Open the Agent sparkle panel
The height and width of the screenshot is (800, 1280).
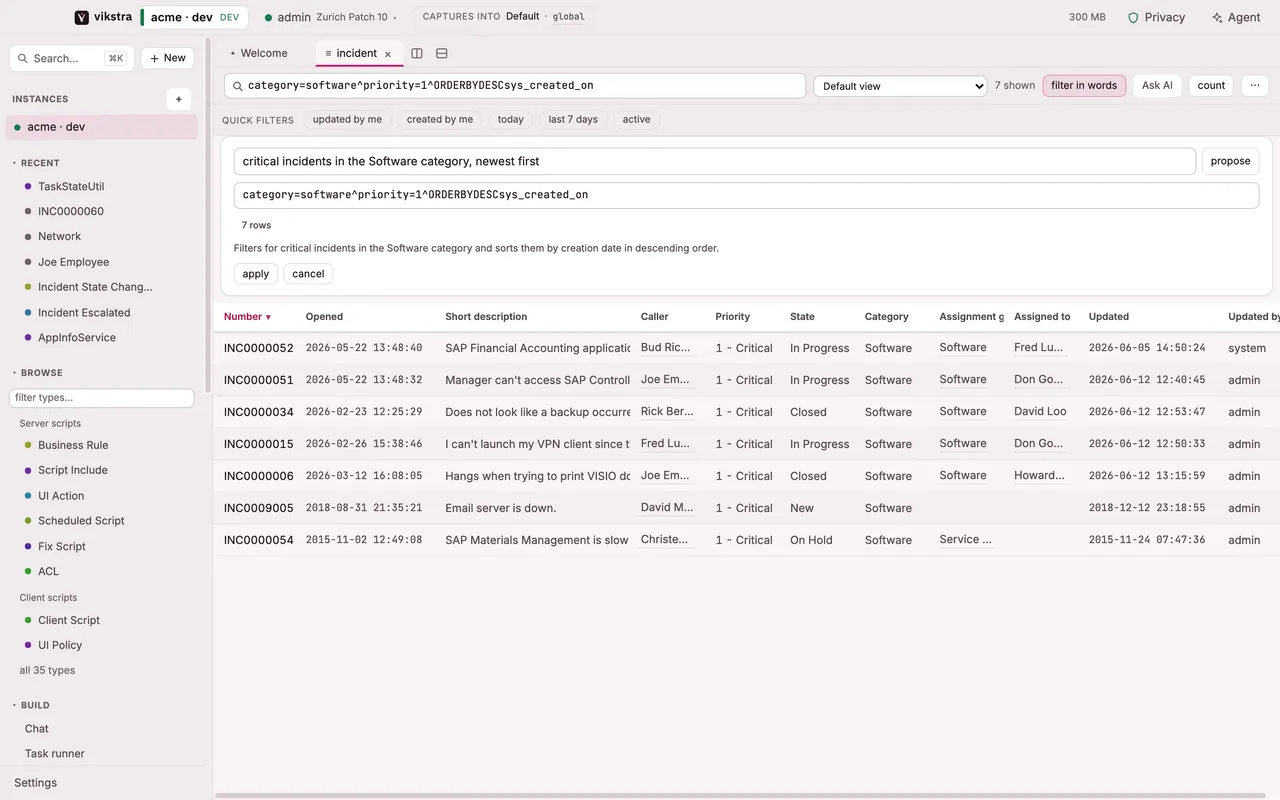(1235, 17)
